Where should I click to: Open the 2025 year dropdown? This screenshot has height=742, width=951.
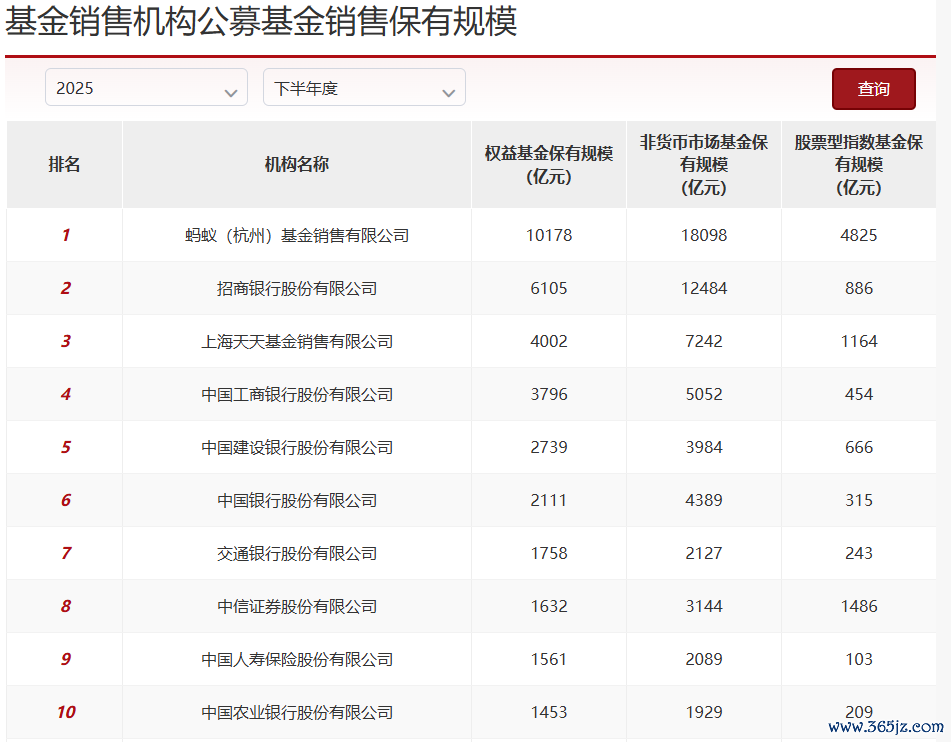pyautogui.click(x=146, y=87)
